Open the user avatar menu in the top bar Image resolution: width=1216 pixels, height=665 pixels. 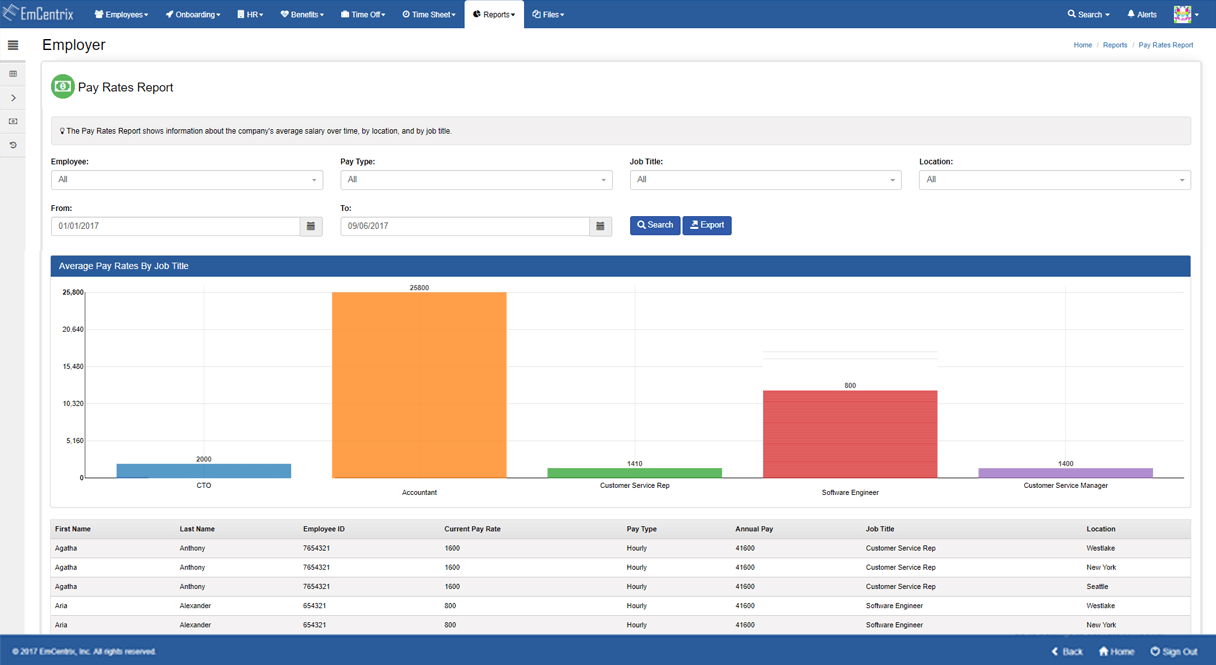[1185, 14]
